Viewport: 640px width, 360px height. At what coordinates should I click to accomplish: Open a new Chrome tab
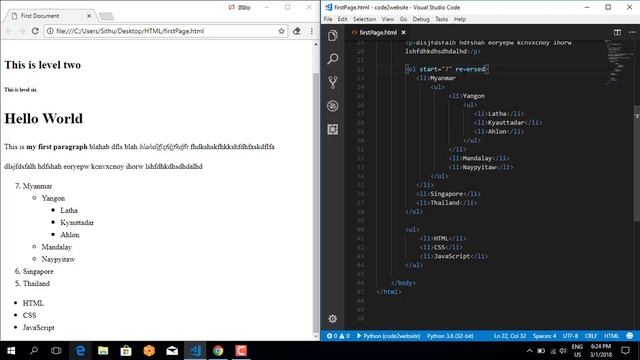(107, 16)
